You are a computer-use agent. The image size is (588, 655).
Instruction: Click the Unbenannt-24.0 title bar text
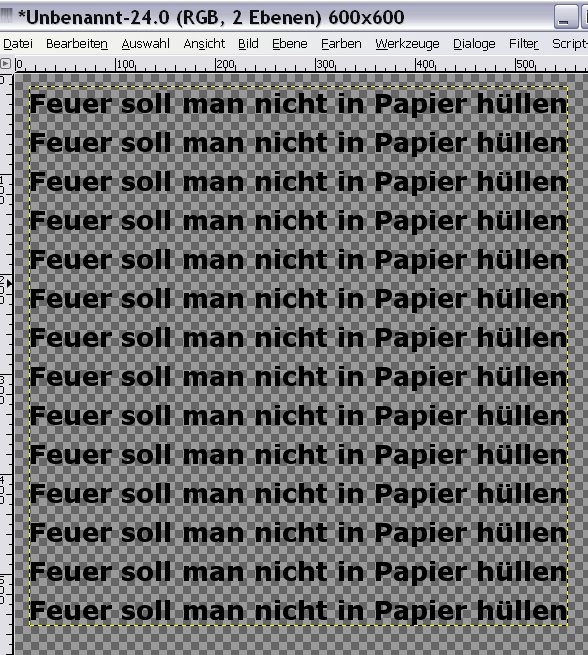click(211, 18)
